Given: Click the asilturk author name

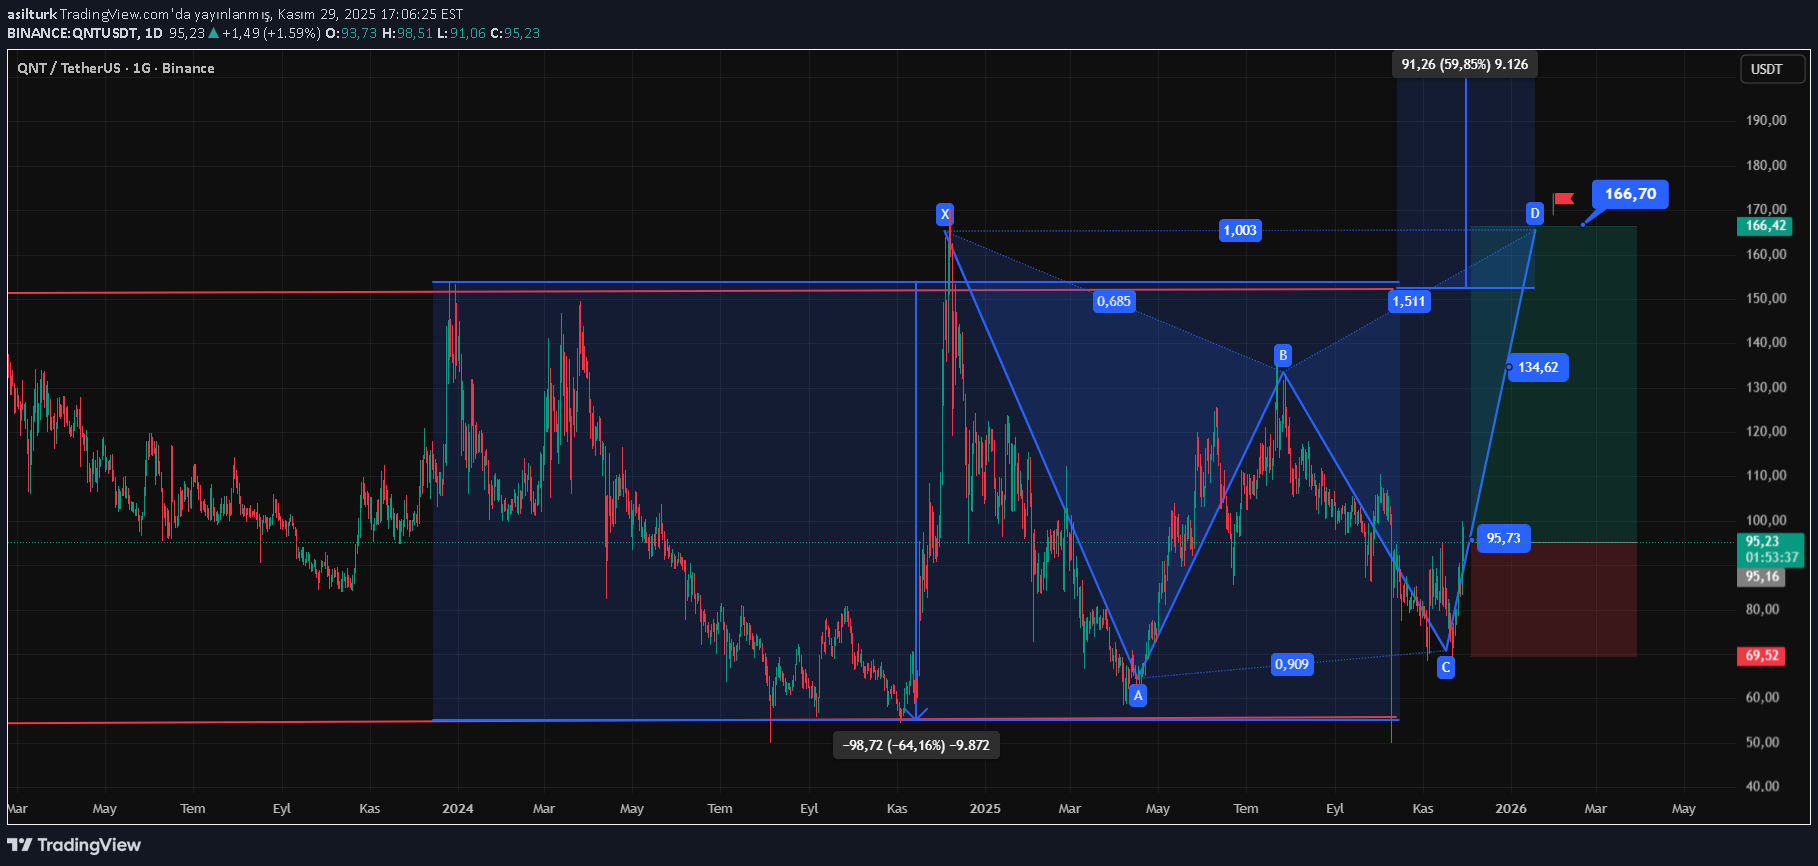Looking at the screenshot, I should click(x=31, y=14).
